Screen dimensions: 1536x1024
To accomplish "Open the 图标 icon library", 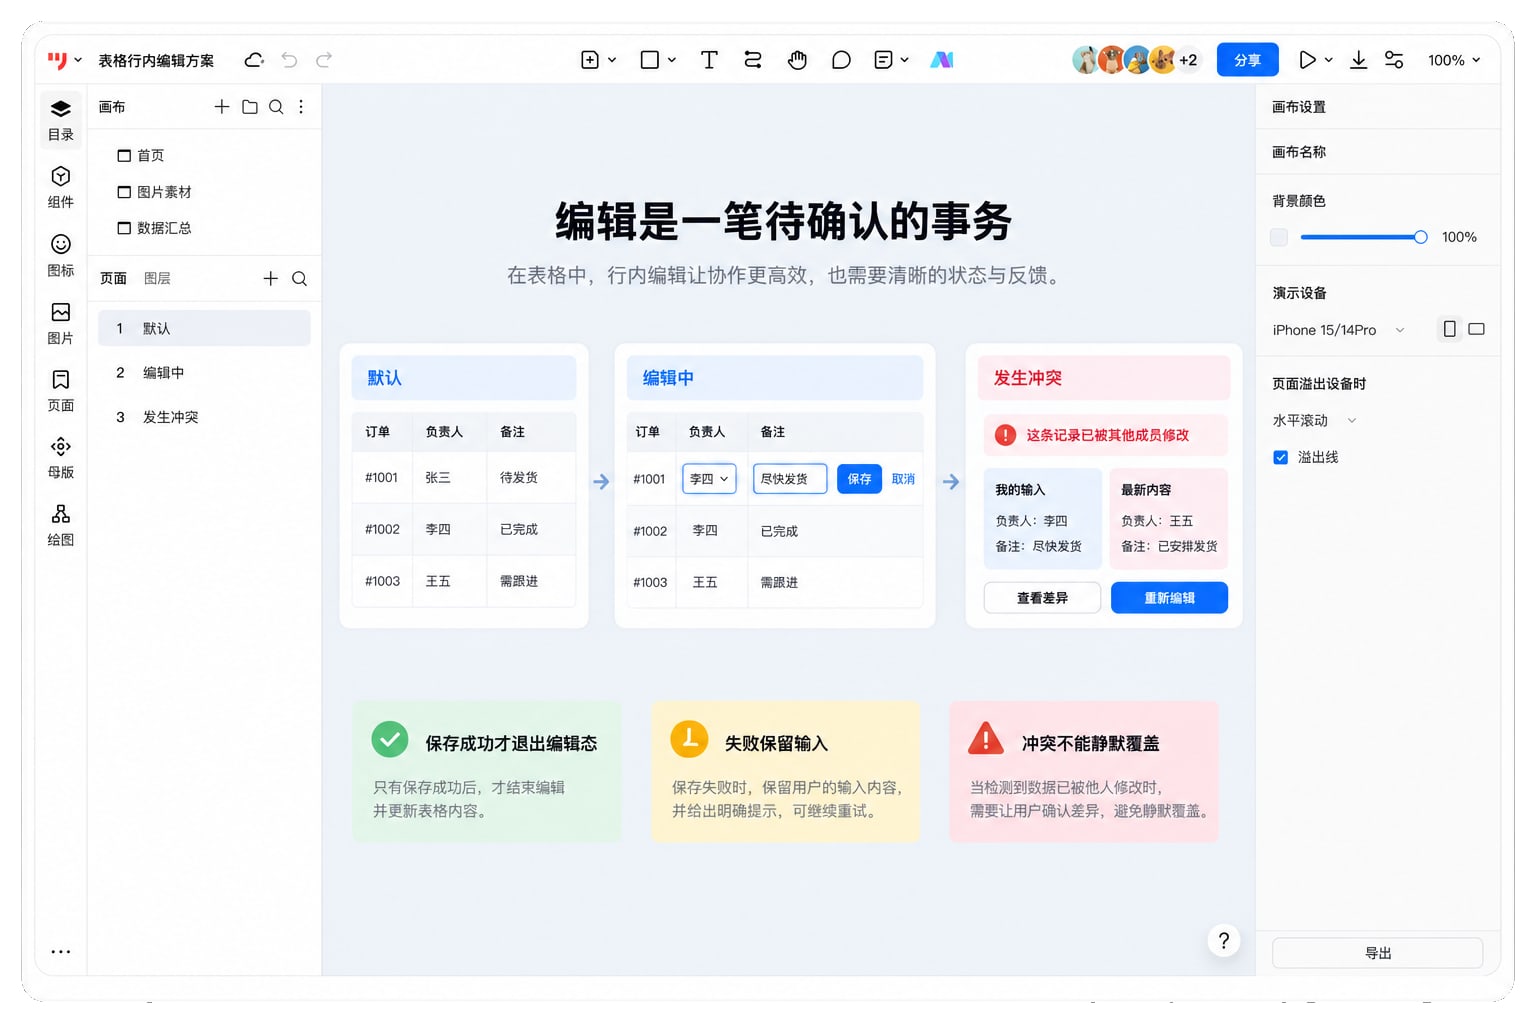I will [x=61, y=255].
